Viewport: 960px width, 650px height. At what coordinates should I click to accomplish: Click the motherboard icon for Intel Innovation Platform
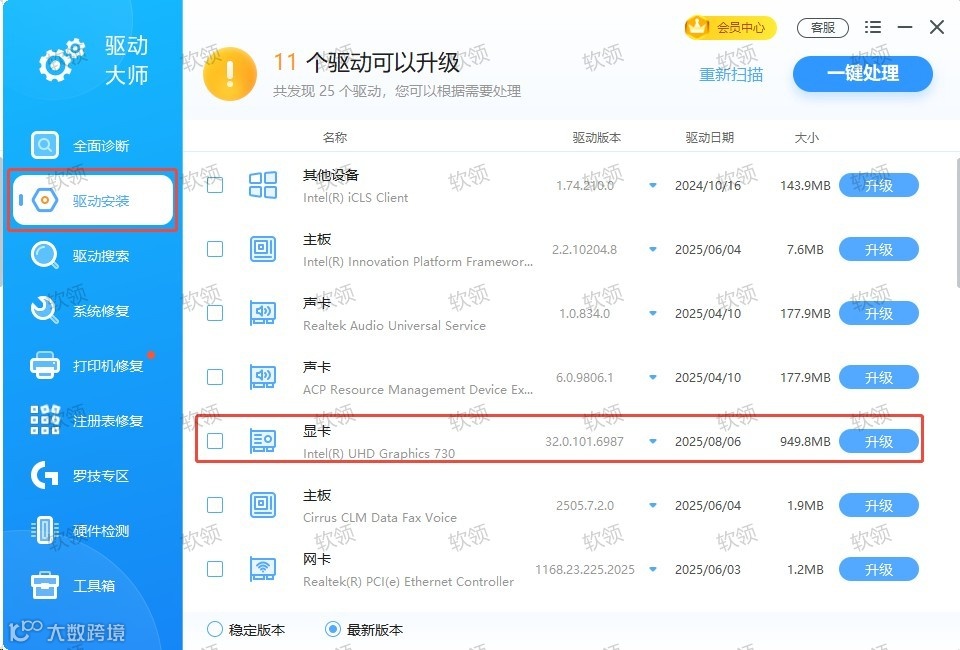coord(263,249)
